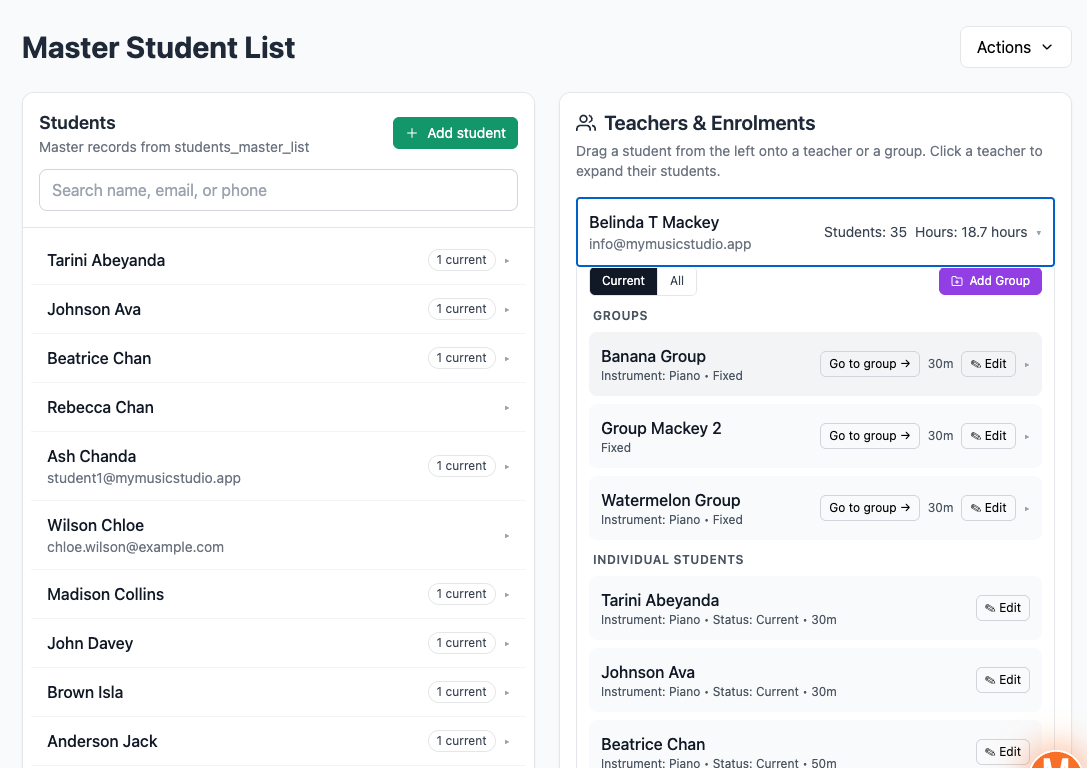Viewport: 1087px width, 768px height.
Task: Enable the All students filter
Action: [677, 281]
